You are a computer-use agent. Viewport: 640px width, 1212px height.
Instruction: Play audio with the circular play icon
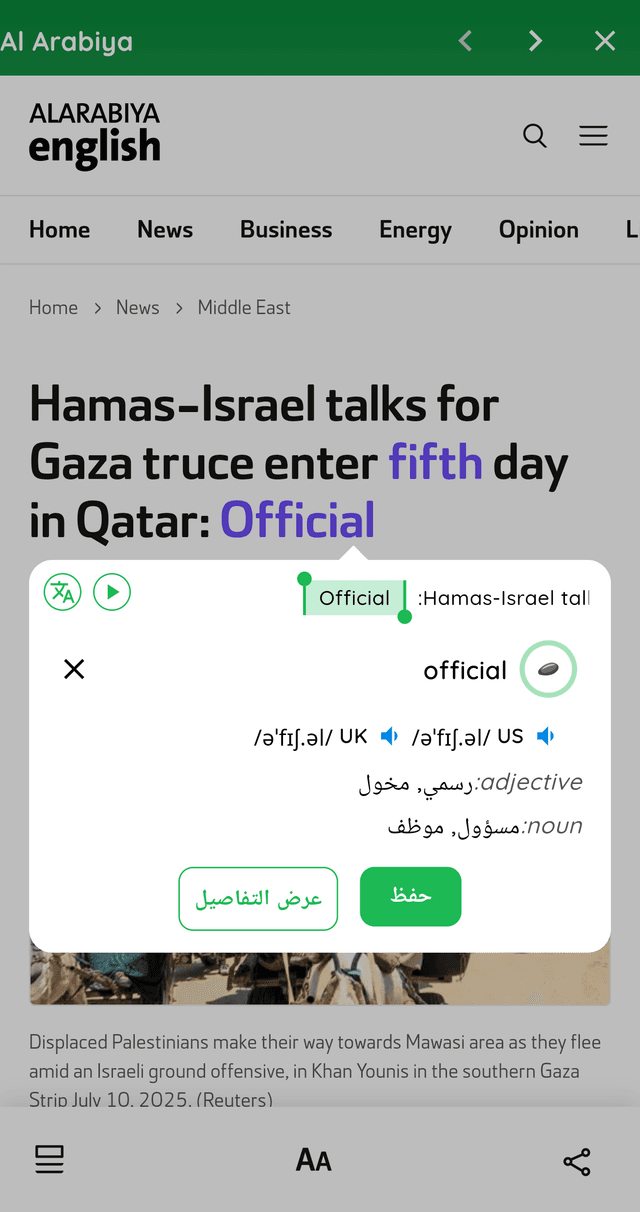112,592
